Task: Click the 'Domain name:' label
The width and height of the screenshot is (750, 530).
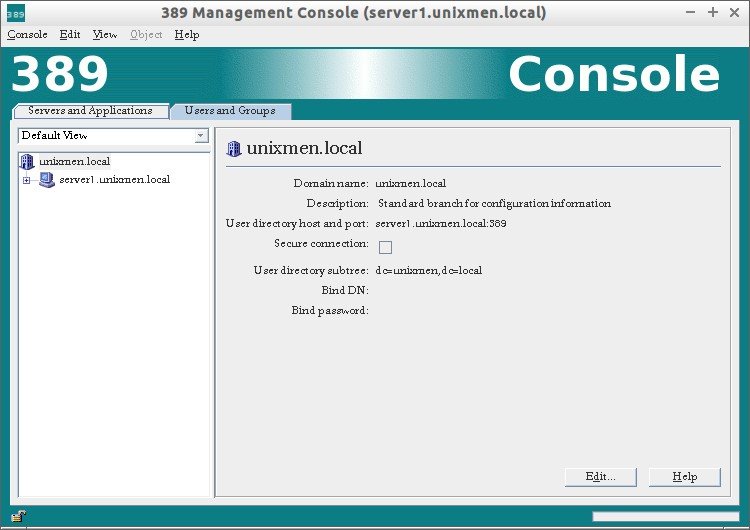Action: [331, 184]
